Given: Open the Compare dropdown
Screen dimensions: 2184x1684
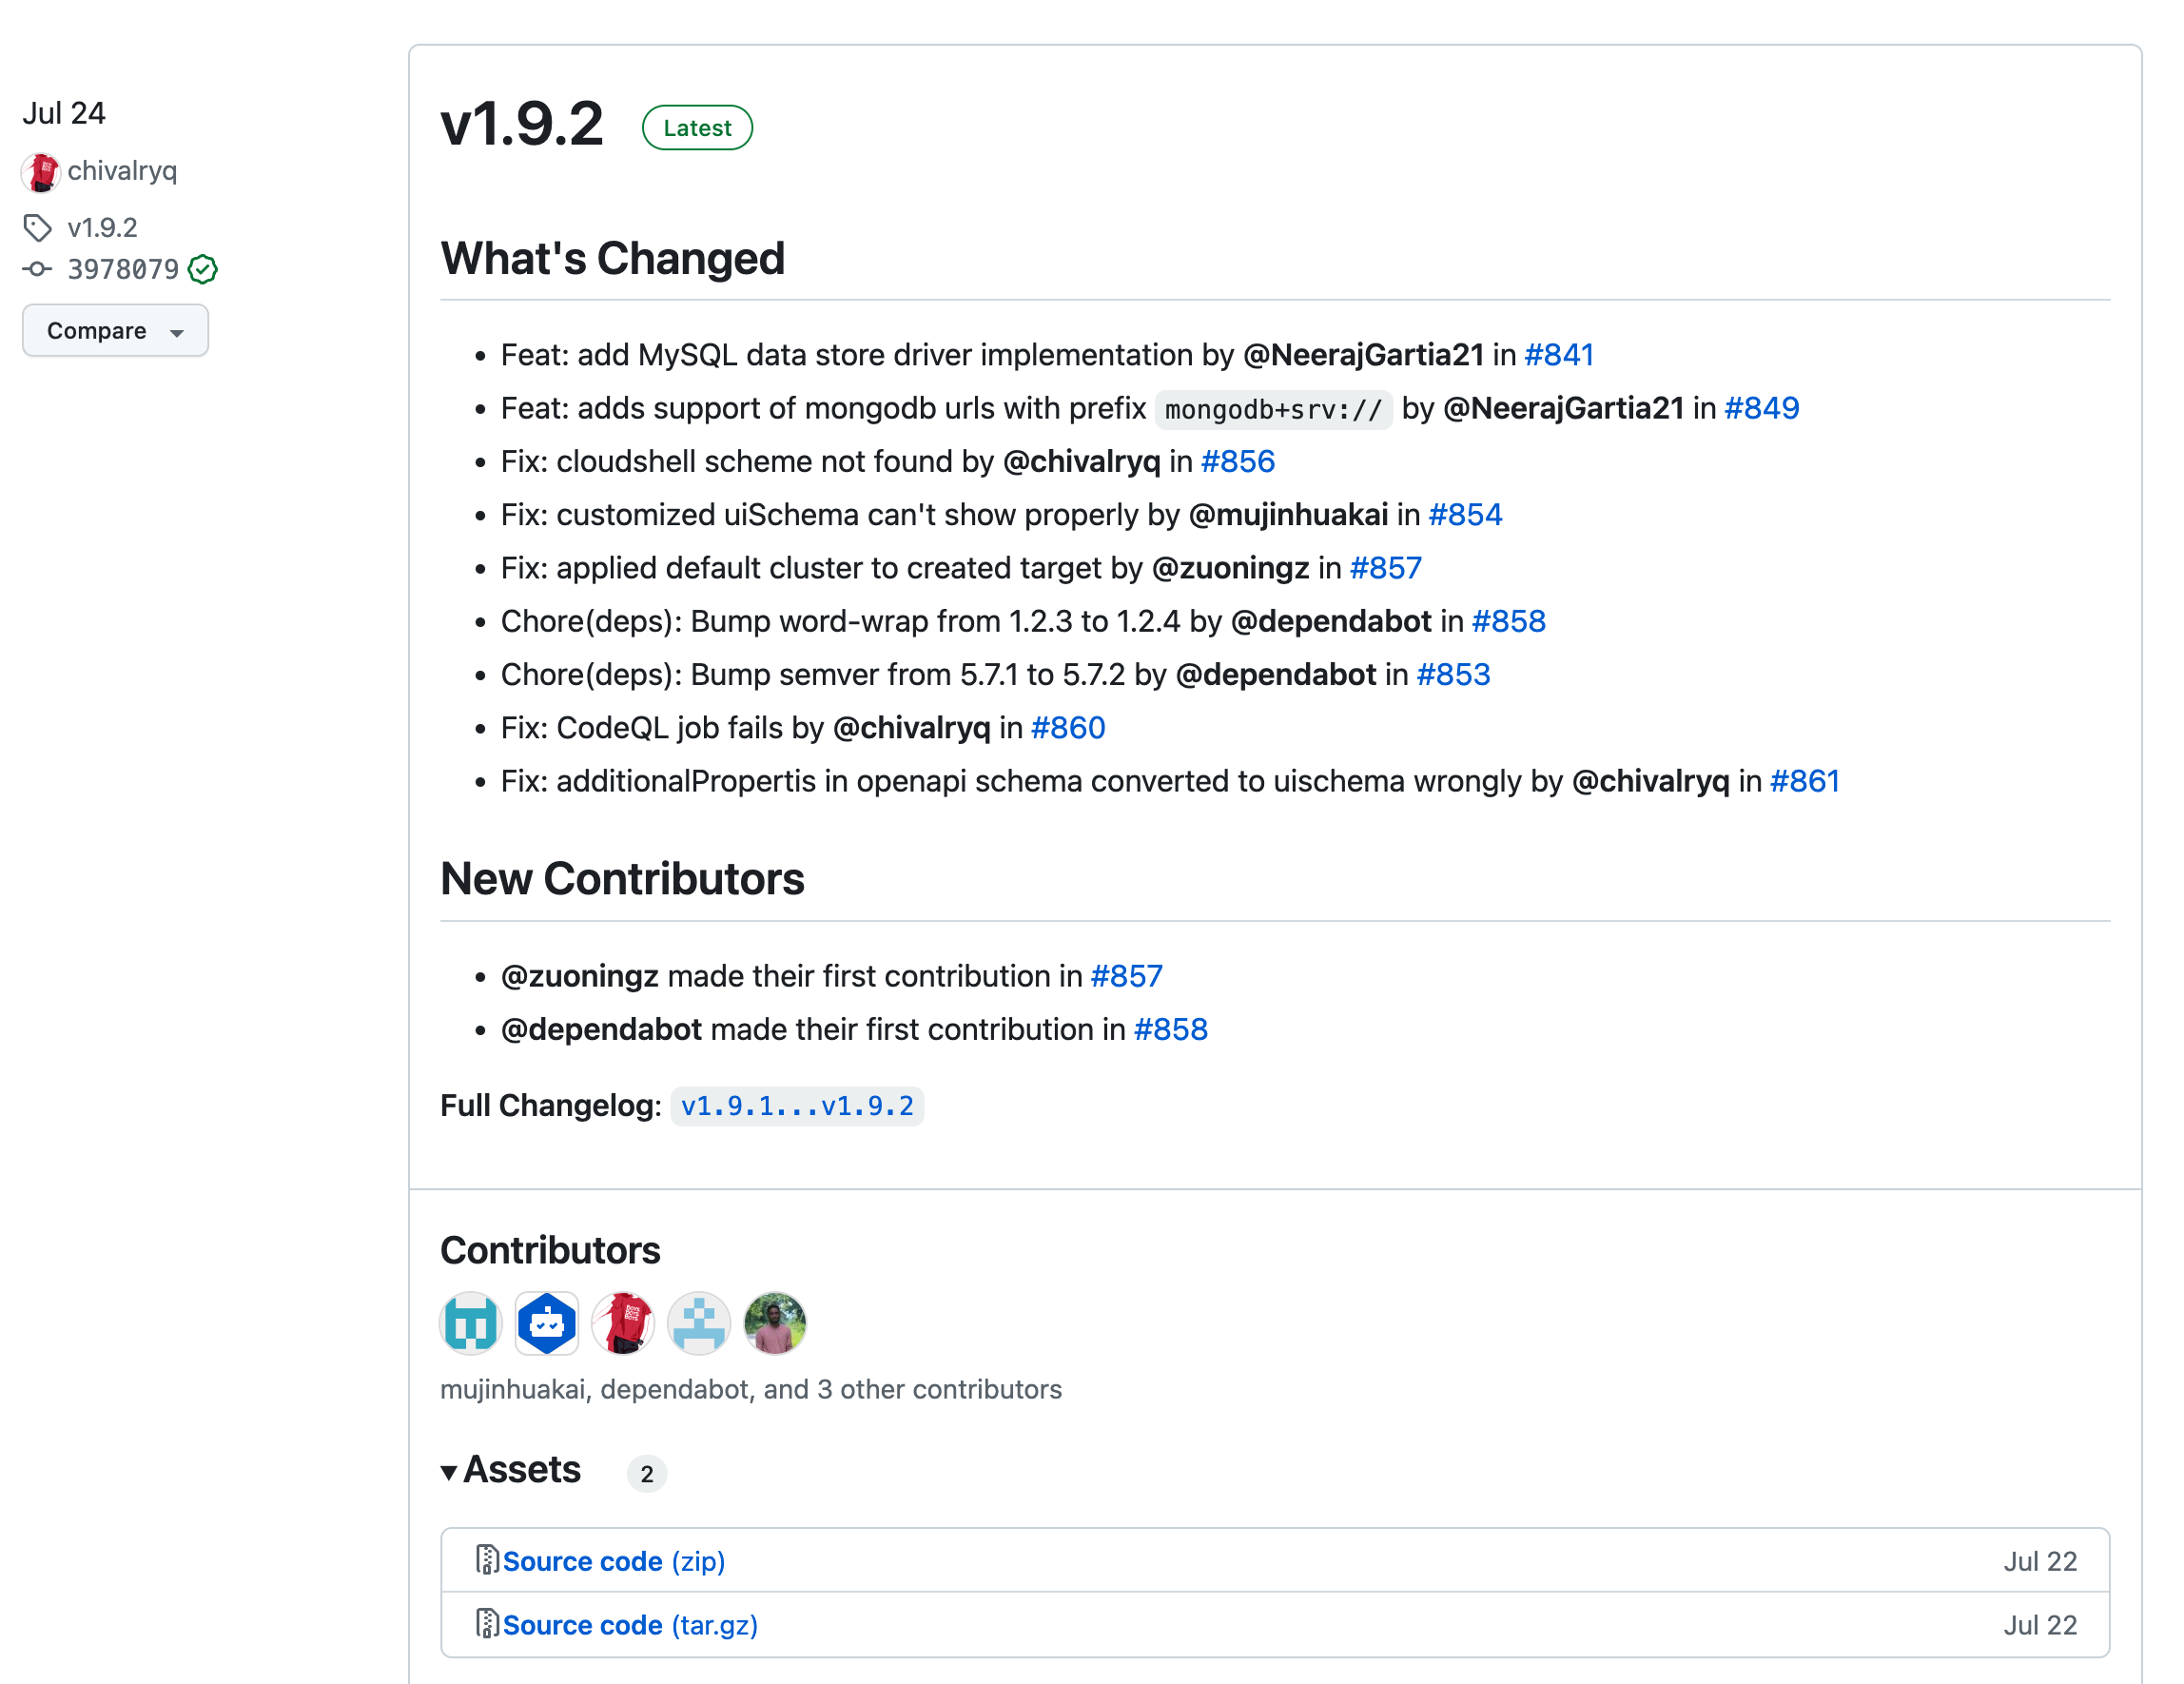Looking at the screenshot, I should pos(115,331).
